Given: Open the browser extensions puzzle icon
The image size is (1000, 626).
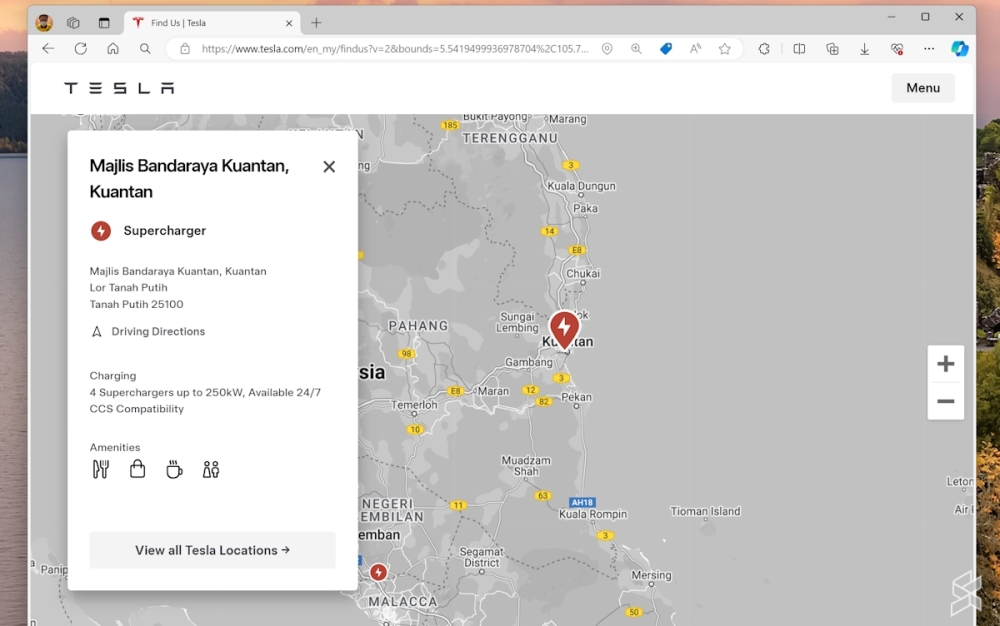Looking at the screenshot, I should (764, 48).
